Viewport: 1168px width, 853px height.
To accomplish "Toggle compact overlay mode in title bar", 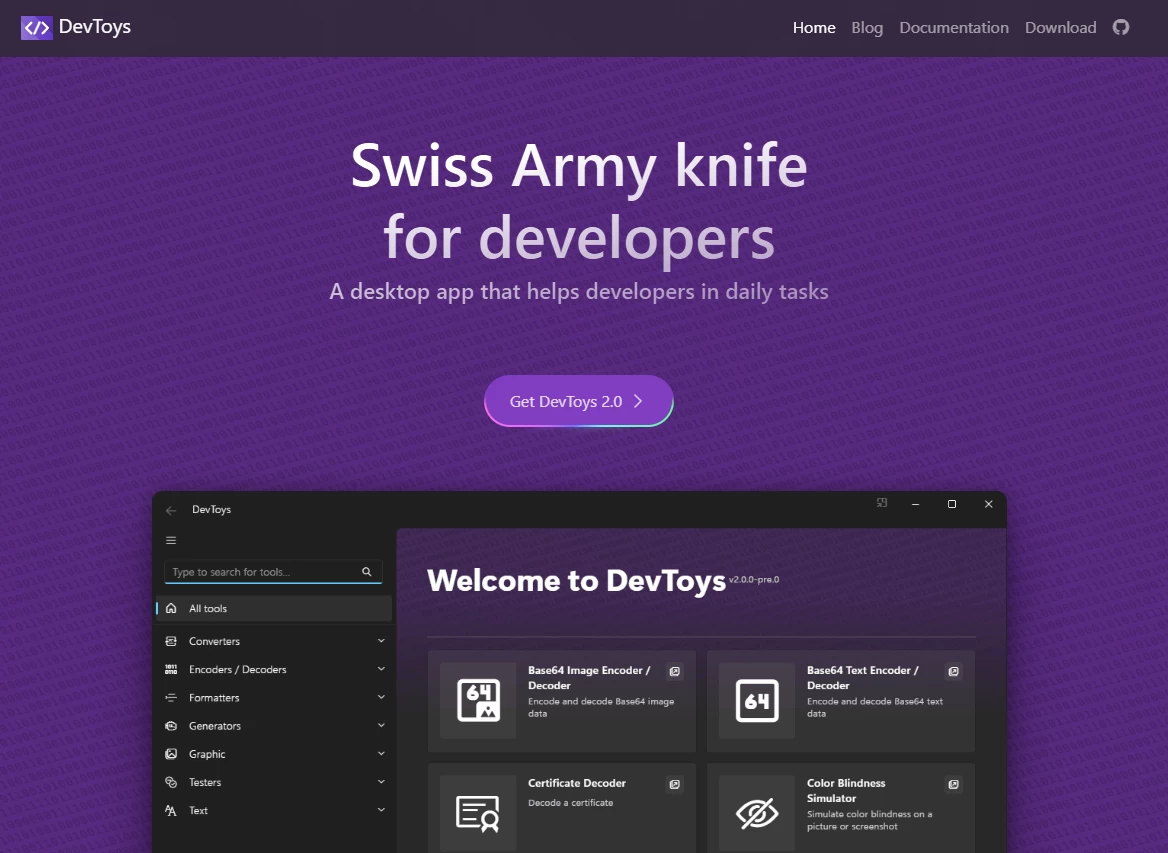I will (x=882, y=504).
